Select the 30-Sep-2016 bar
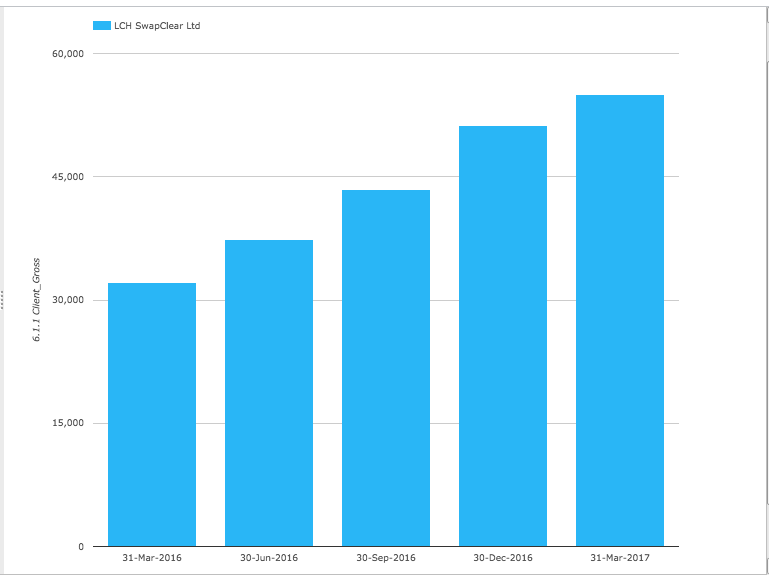Viewport: 769px width, 578px height. pos(386,368)
